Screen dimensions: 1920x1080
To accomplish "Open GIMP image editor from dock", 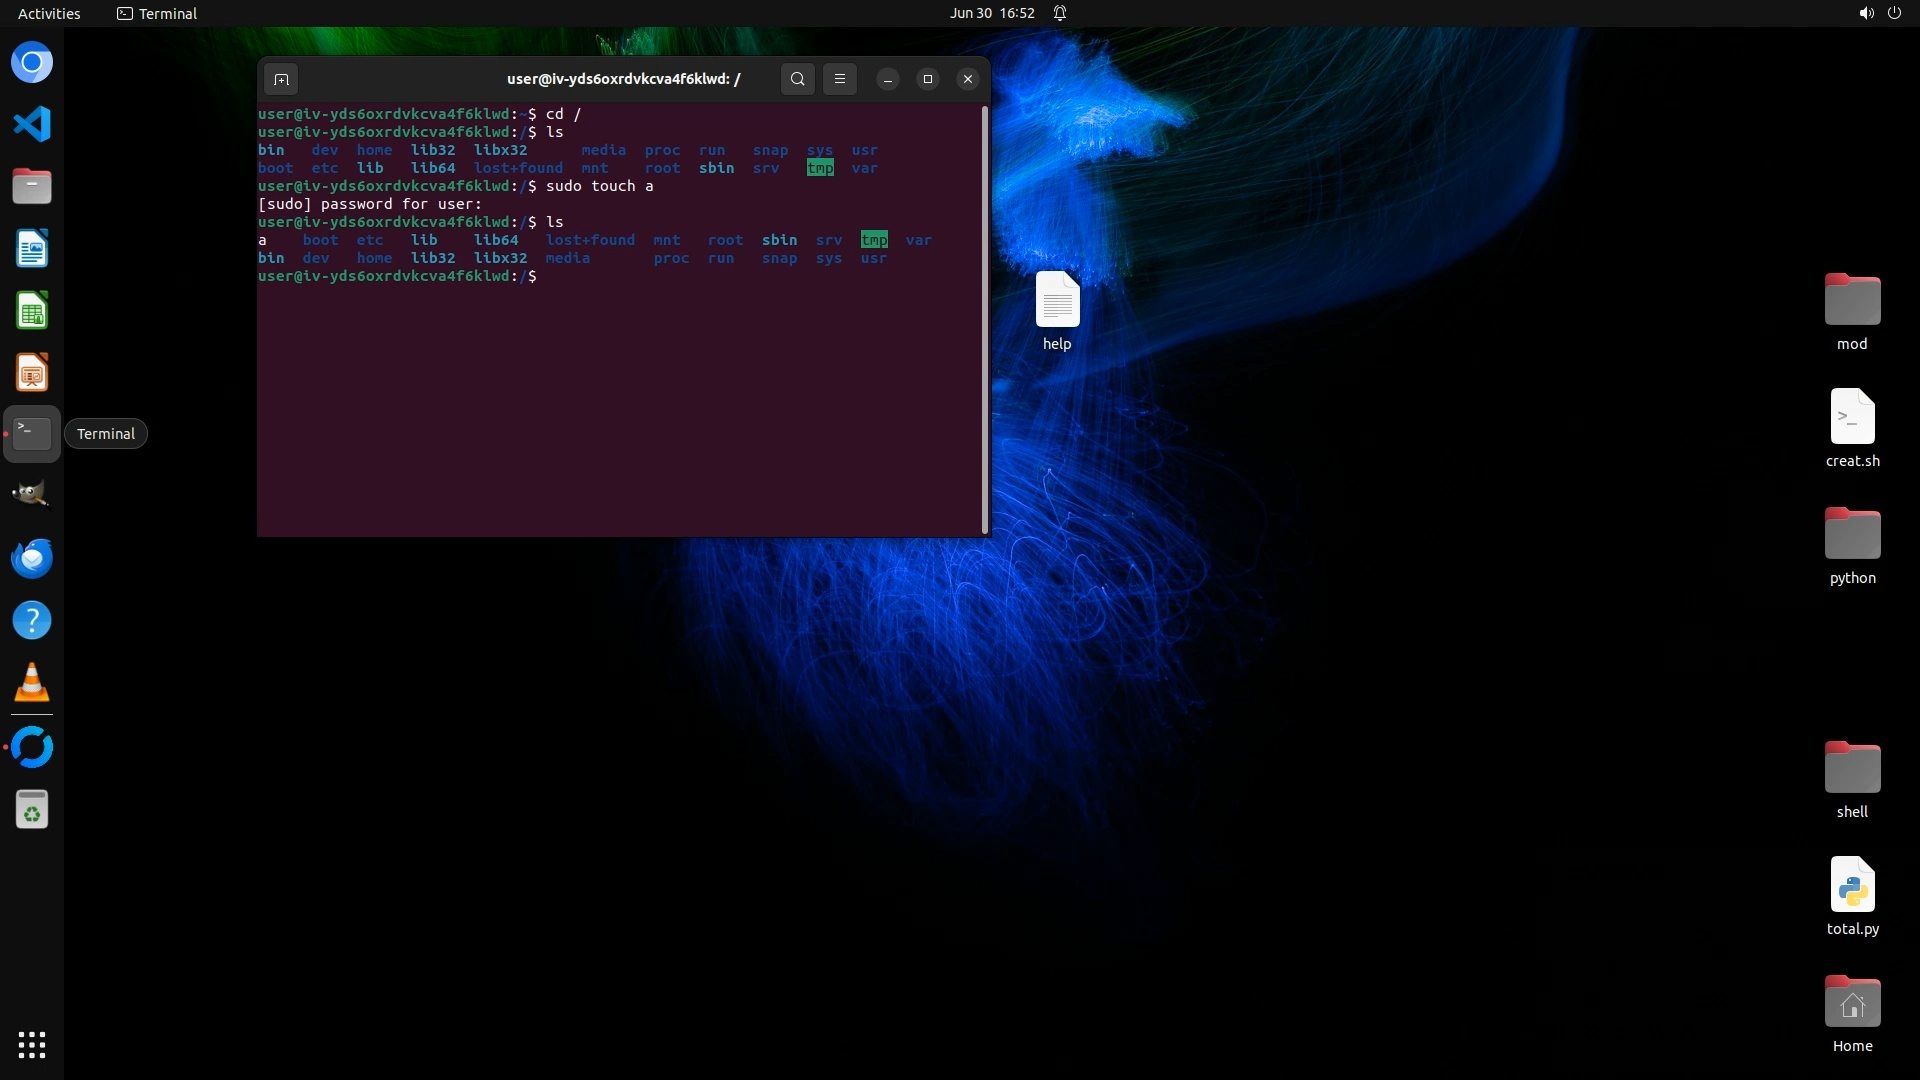I will point(32,495).
